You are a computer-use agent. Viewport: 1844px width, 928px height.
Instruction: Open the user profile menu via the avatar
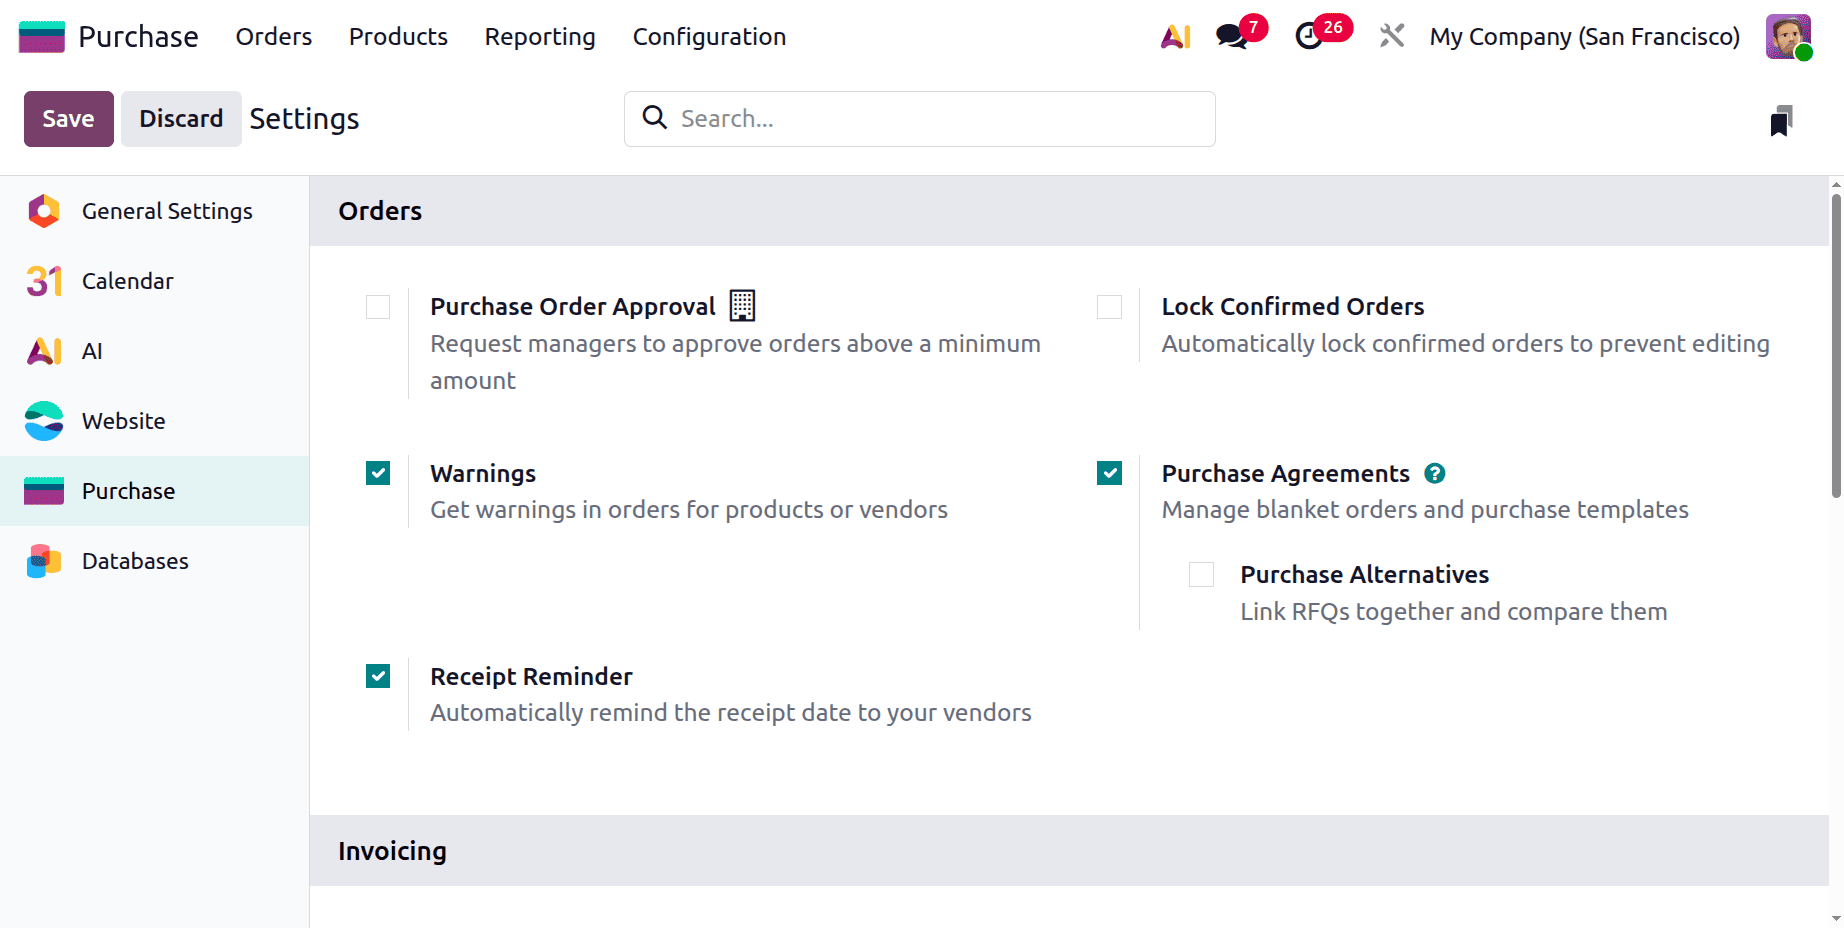pos(1788,36)
